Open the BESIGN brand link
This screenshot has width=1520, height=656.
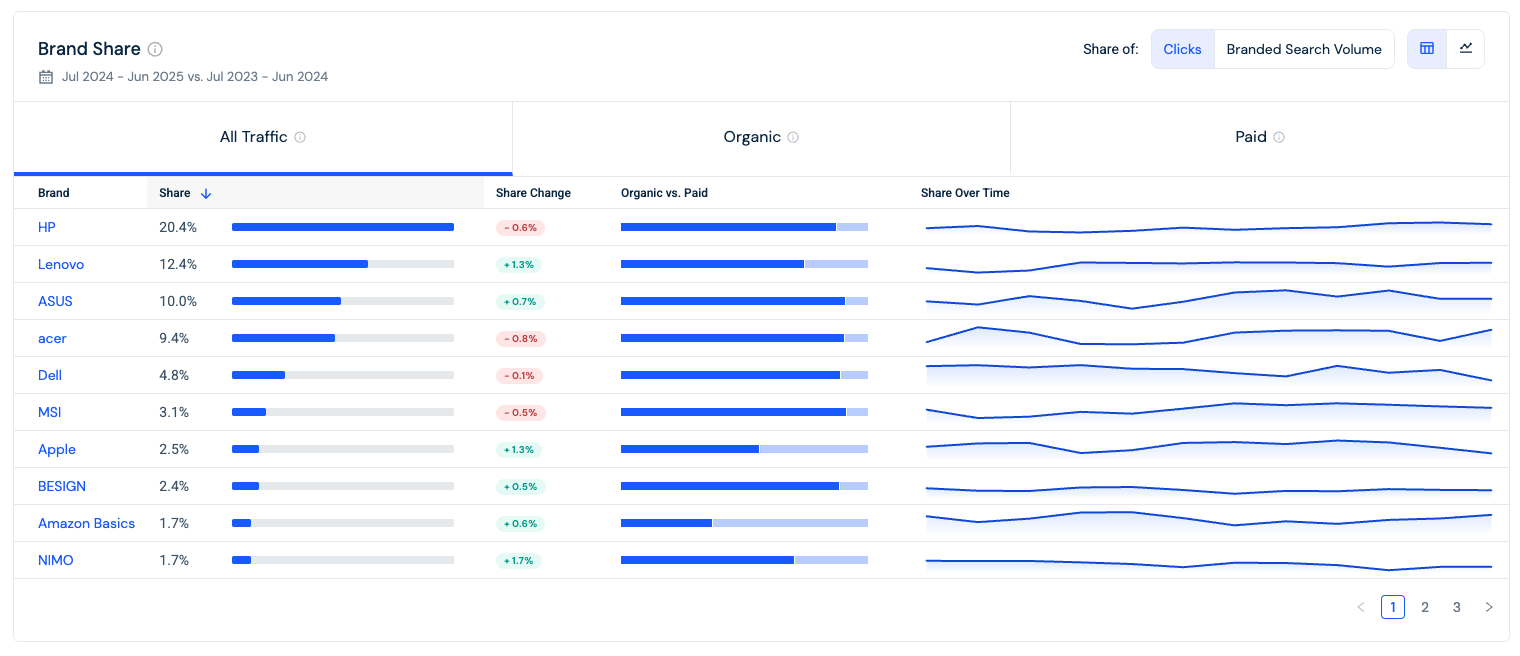click(x=62, y=486)
